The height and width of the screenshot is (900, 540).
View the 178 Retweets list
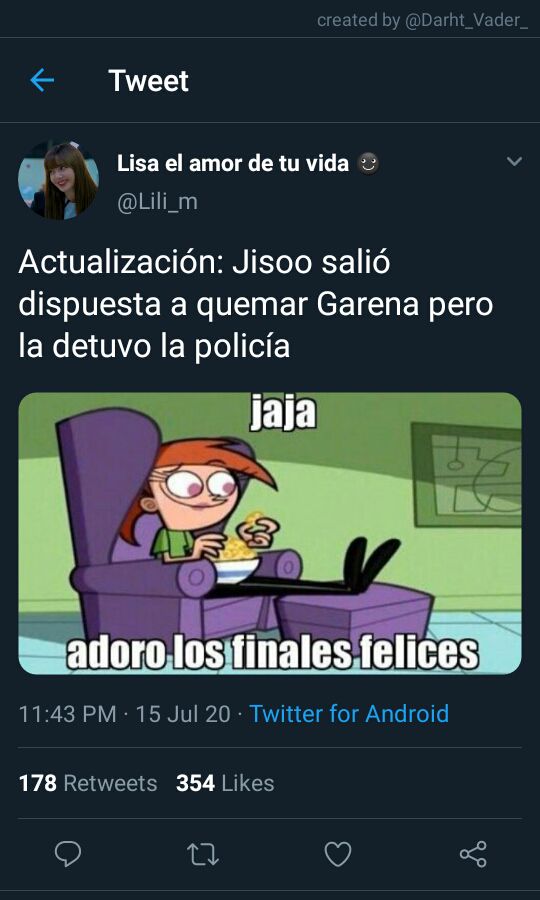pyautogui.click(x=88, y=783)
